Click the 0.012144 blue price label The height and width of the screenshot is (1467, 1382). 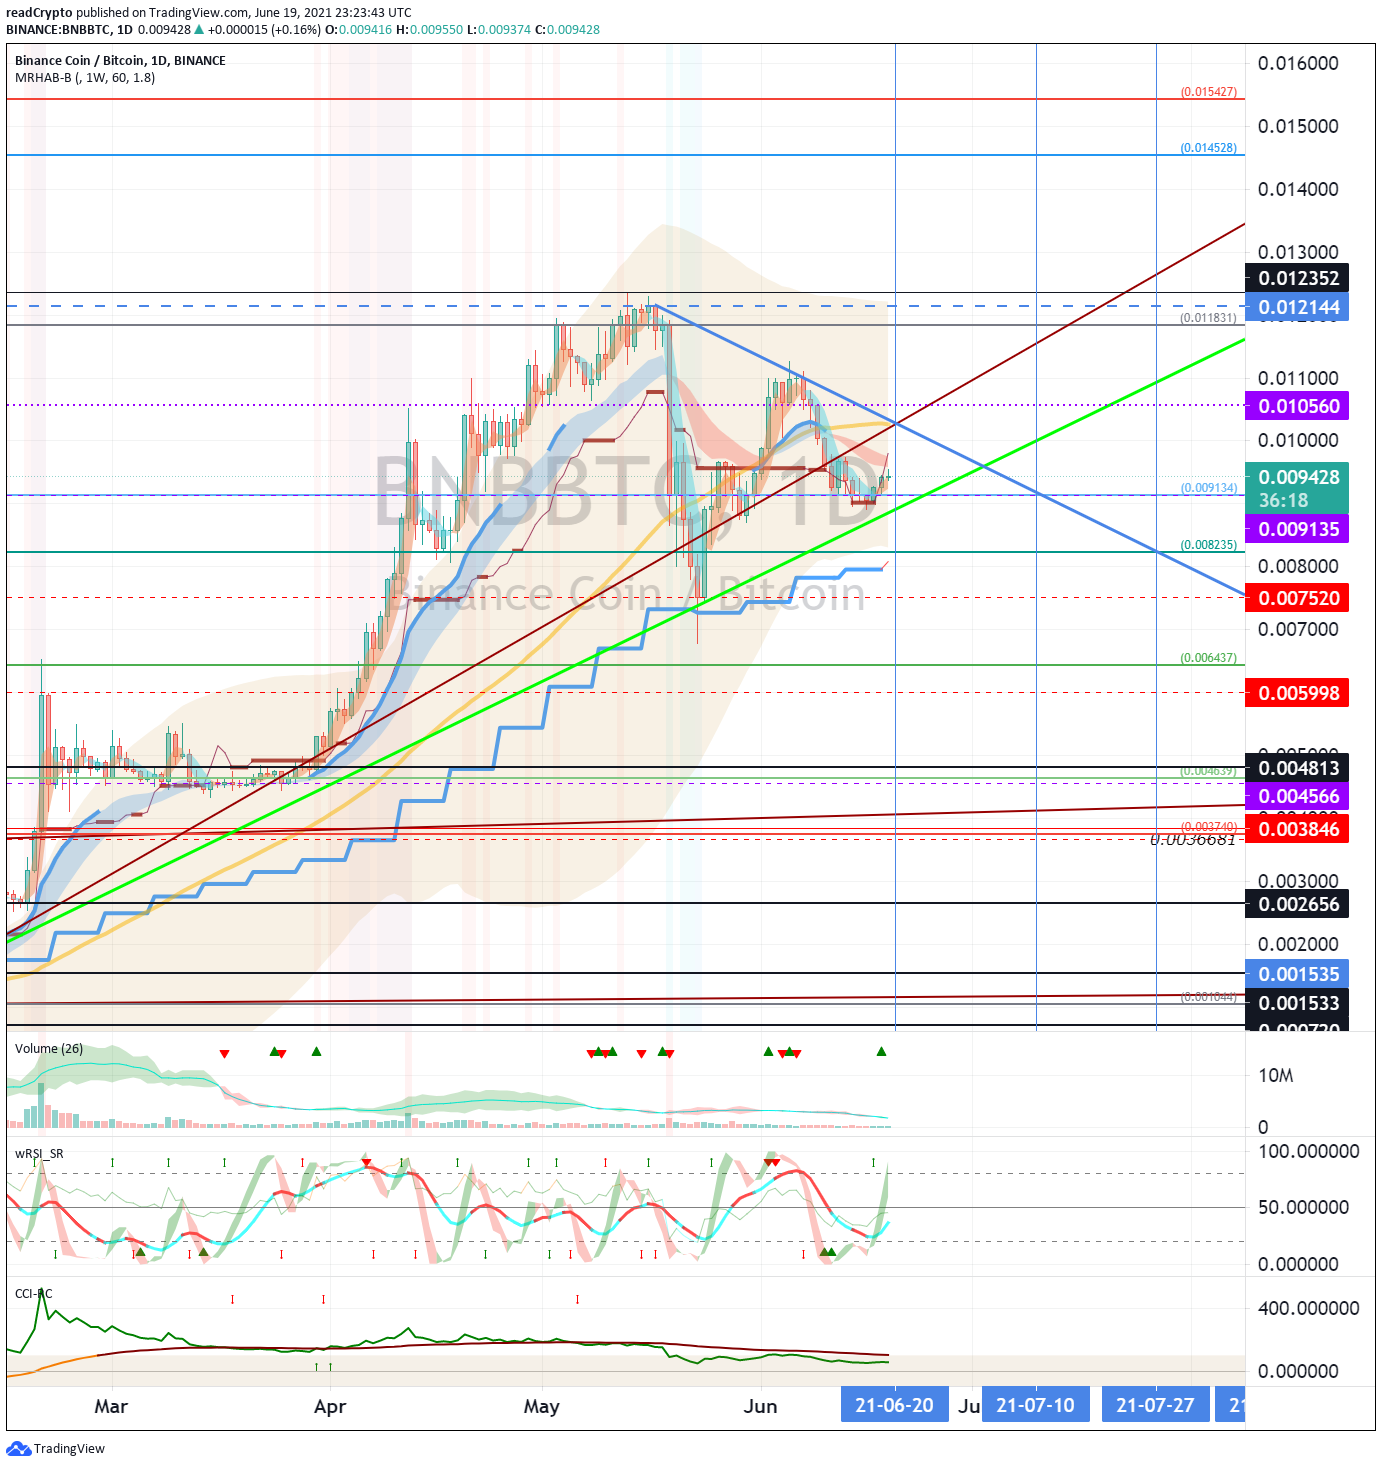coord(1297,307)
